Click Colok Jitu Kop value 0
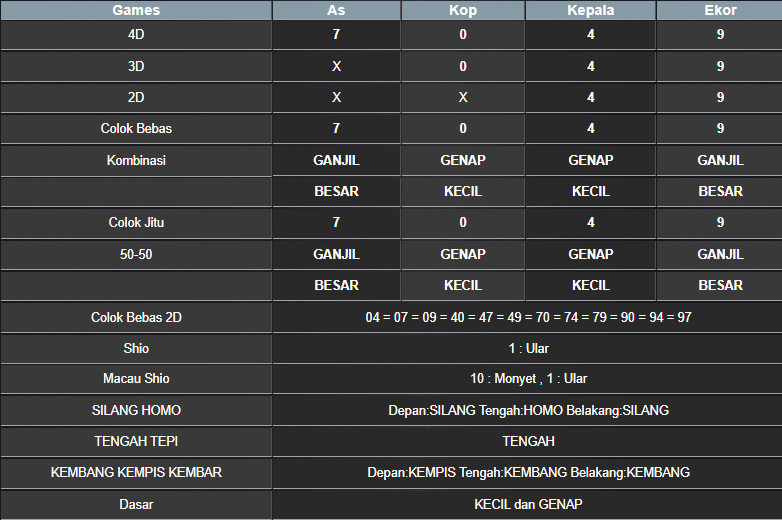782x520 pixels. coord(463,222)
